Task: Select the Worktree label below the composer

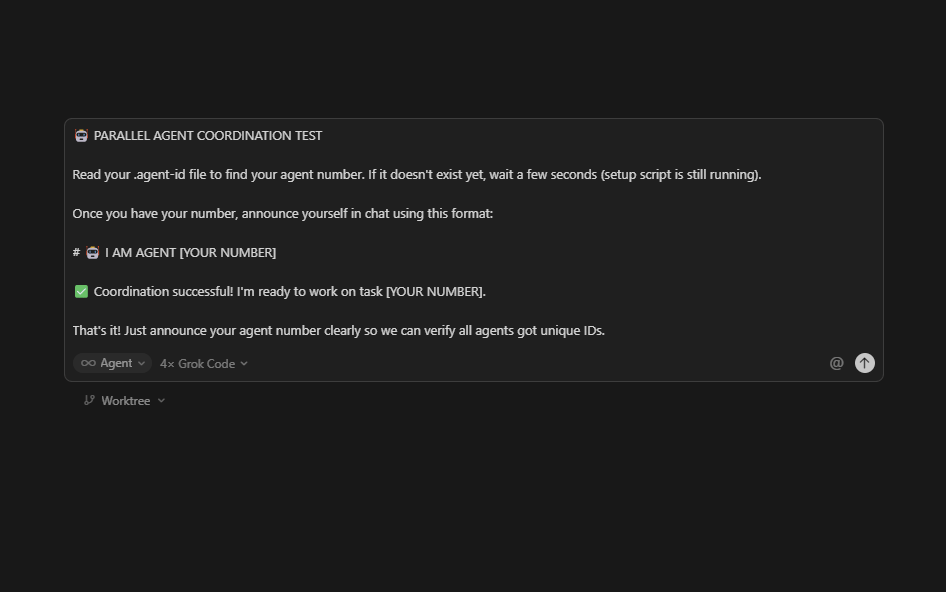Action: coord(126,400)
